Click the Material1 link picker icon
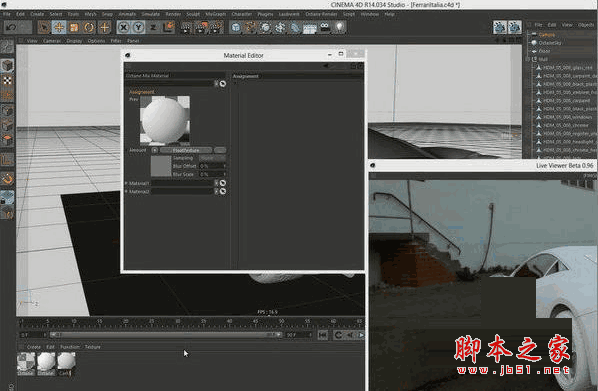This screenshot has height=391, width=598. click(223, 183)
